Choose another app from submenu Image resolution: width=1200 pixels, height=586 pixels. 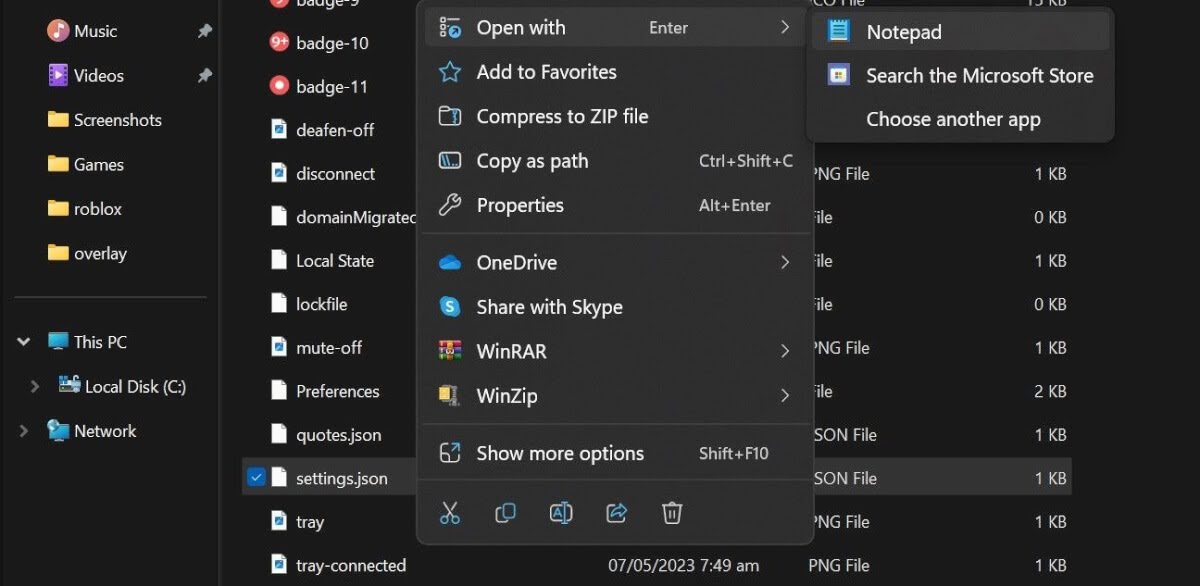tap(960, 119)
